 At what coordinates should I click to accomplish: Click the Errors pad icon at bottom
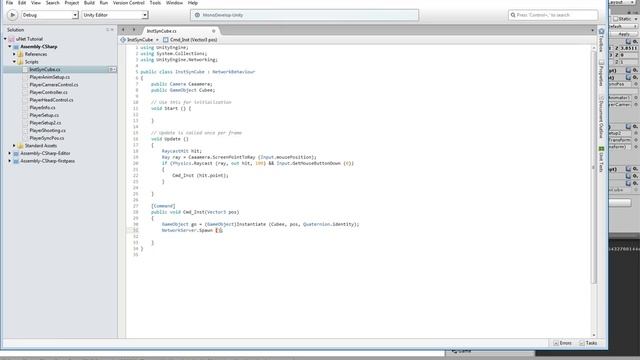(556, 343)
